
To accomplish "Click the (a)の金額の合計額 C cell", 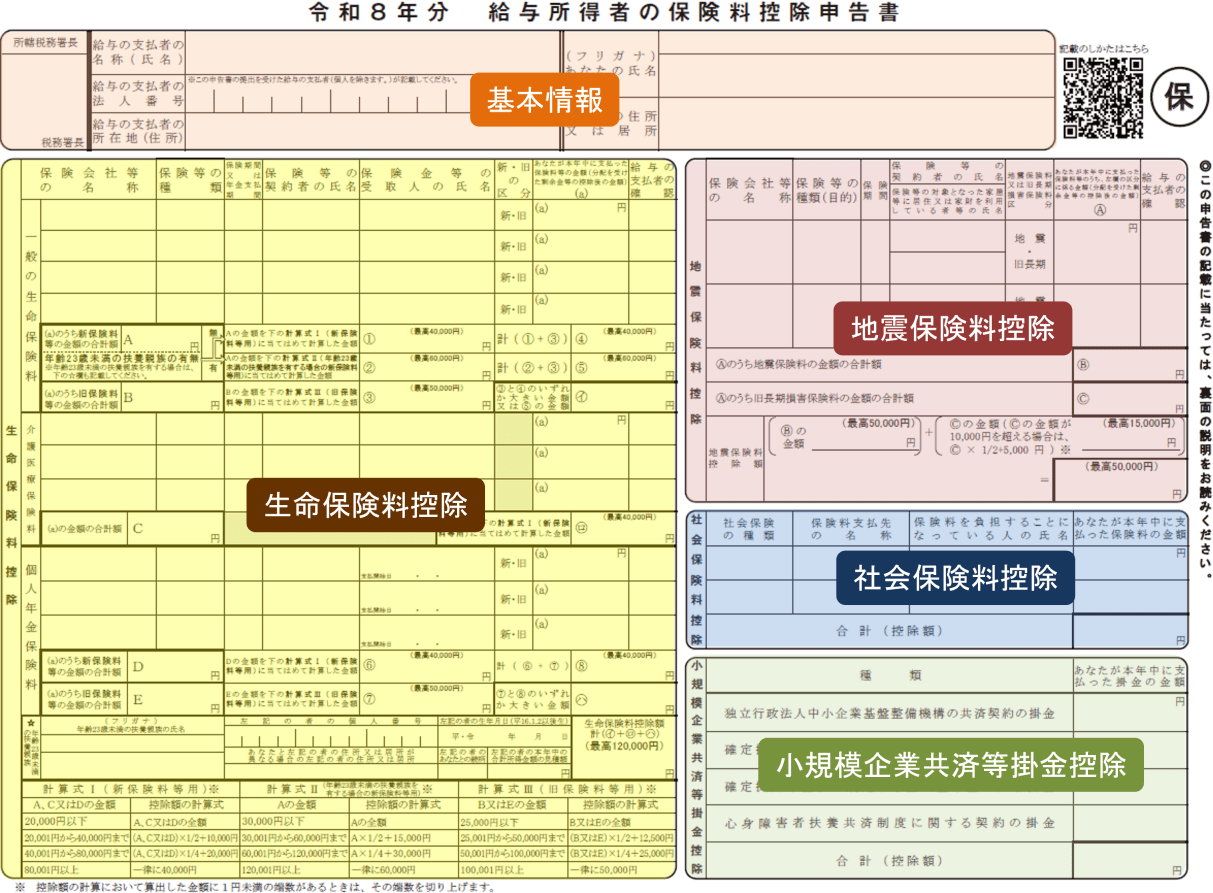I will tap(131, 529).
